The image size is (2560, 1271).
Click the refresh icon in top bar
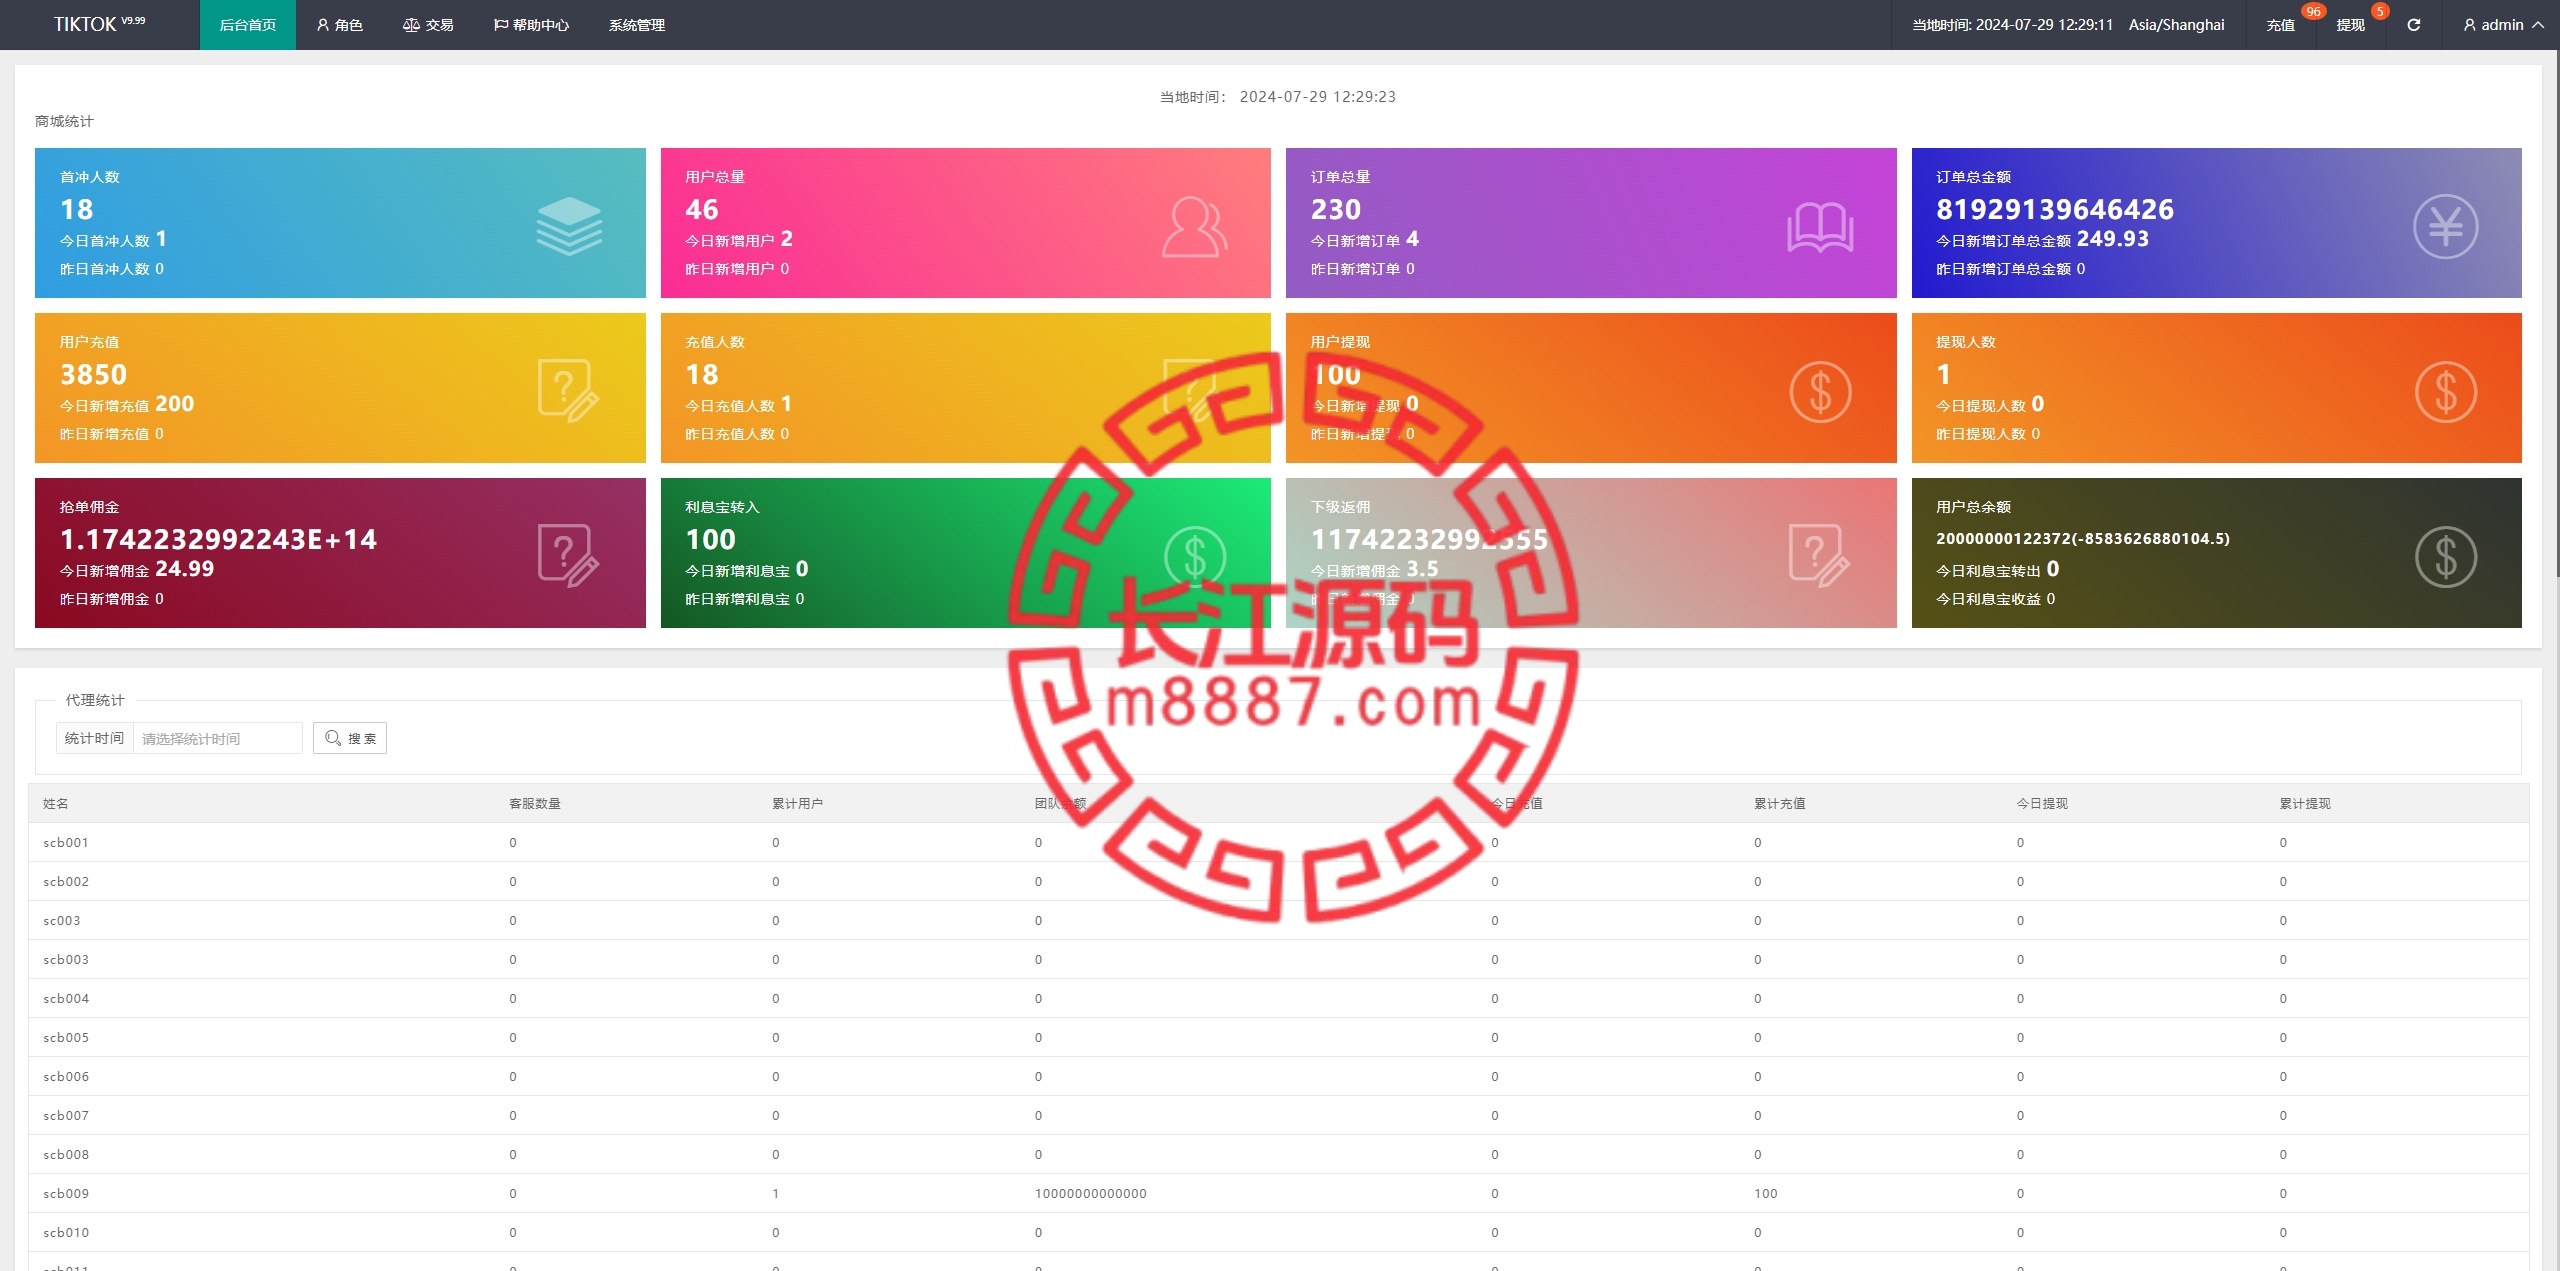pyautogui.click(x=2413, y=25)
